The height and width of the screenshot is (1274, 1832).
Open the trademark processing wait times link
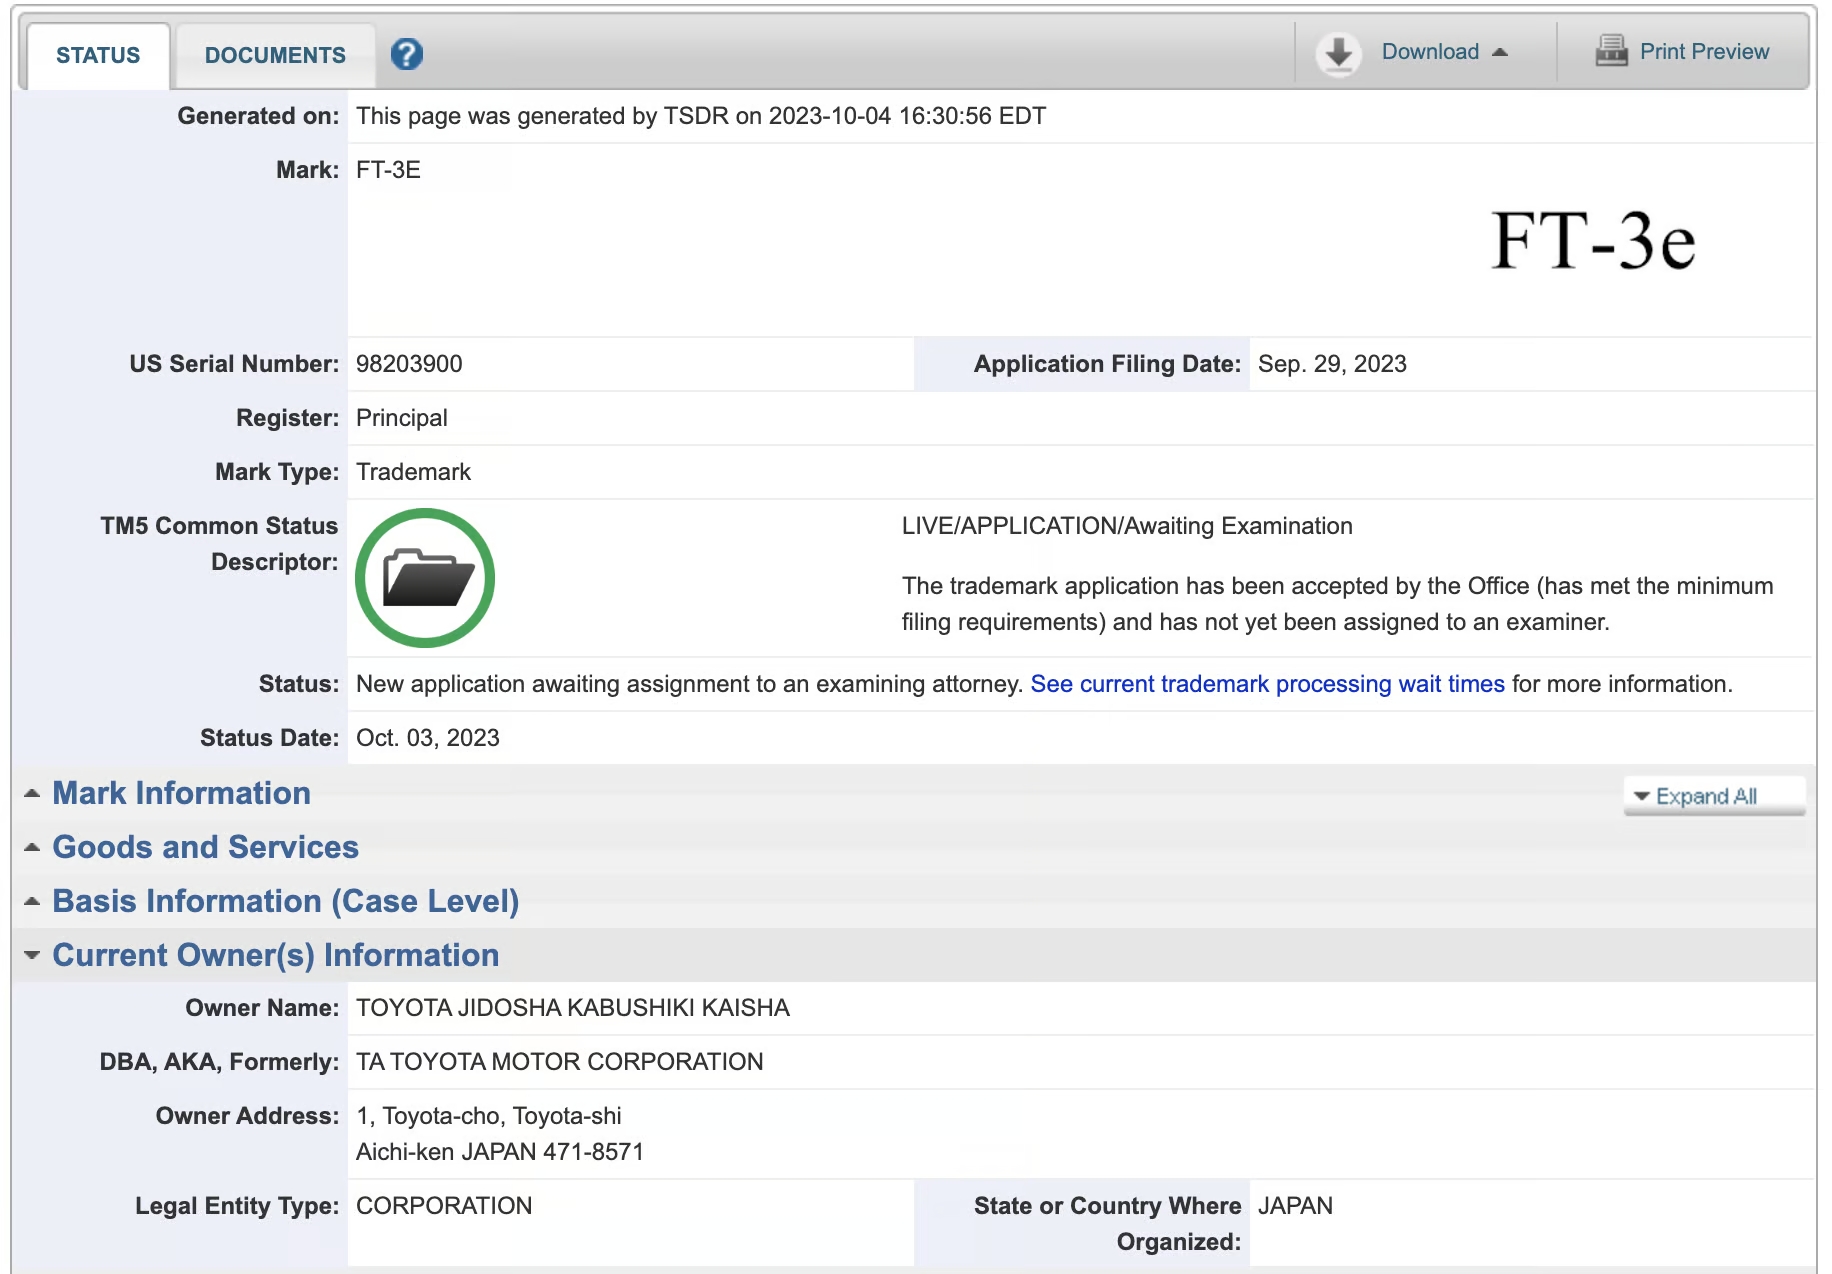[1267, 684]
